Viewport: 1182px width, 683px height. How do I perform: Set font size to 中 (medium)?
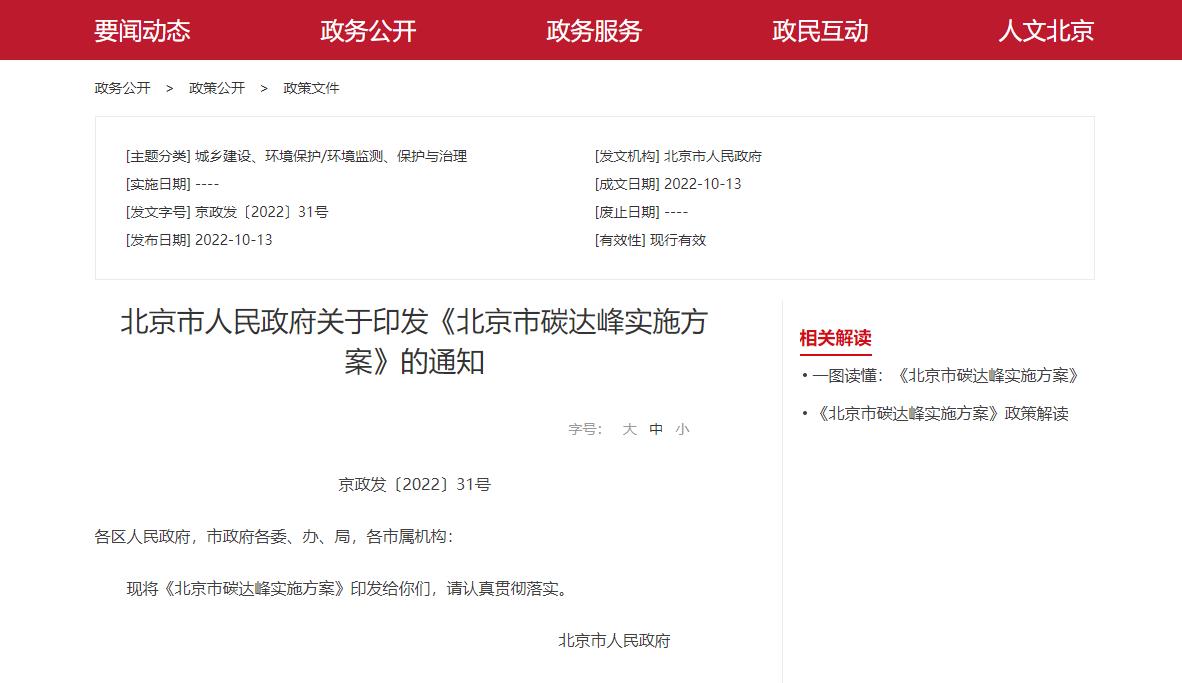point(656,429)
